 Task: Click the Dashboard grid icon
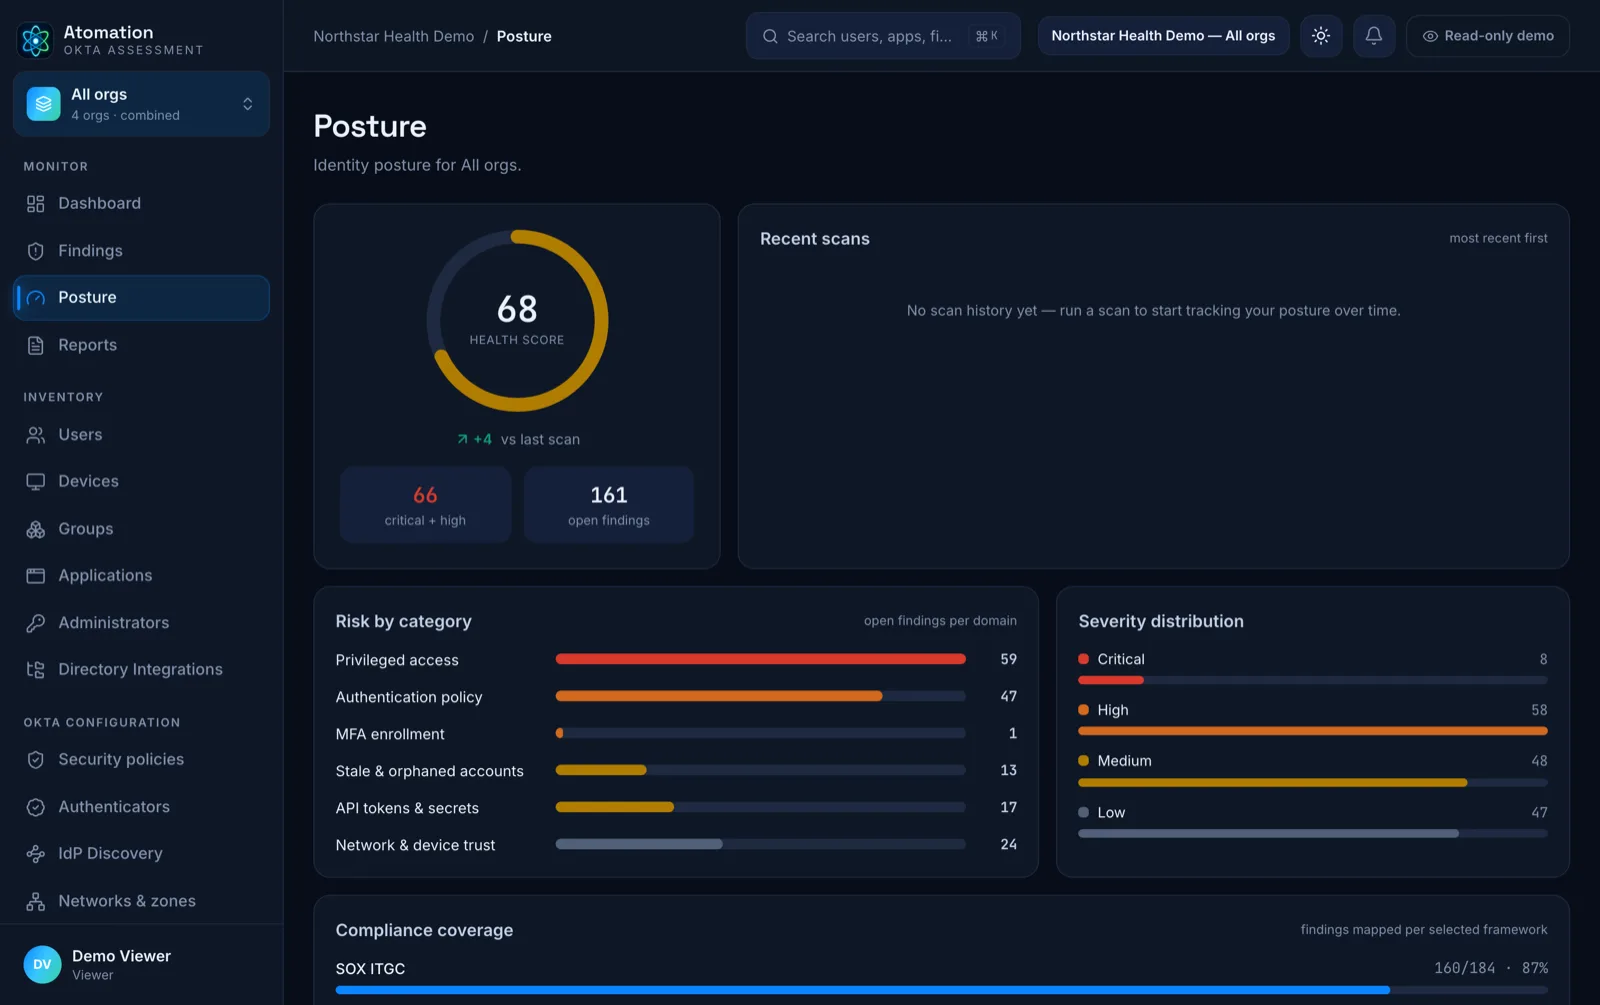point(36,204)
